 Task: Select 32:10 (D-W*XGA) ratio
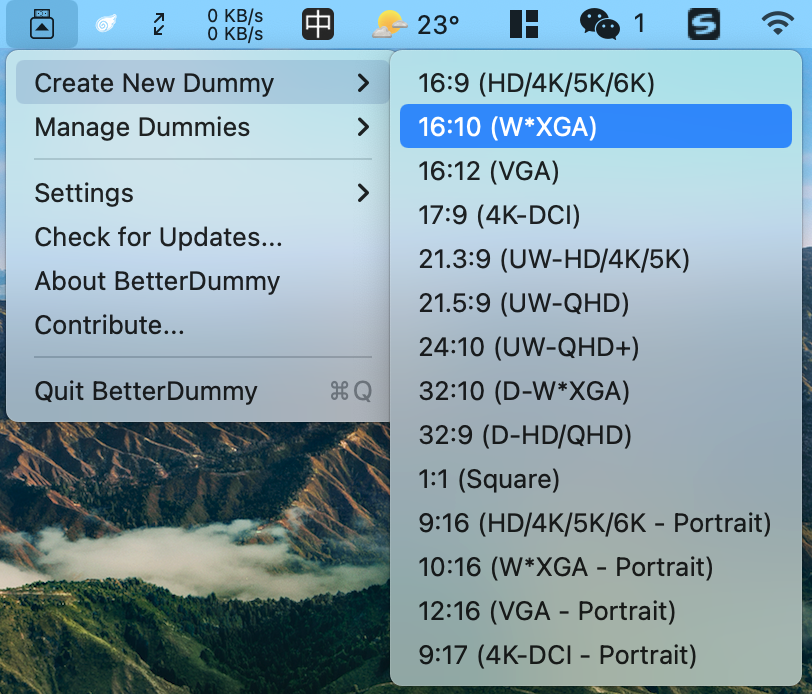[596, 391]
